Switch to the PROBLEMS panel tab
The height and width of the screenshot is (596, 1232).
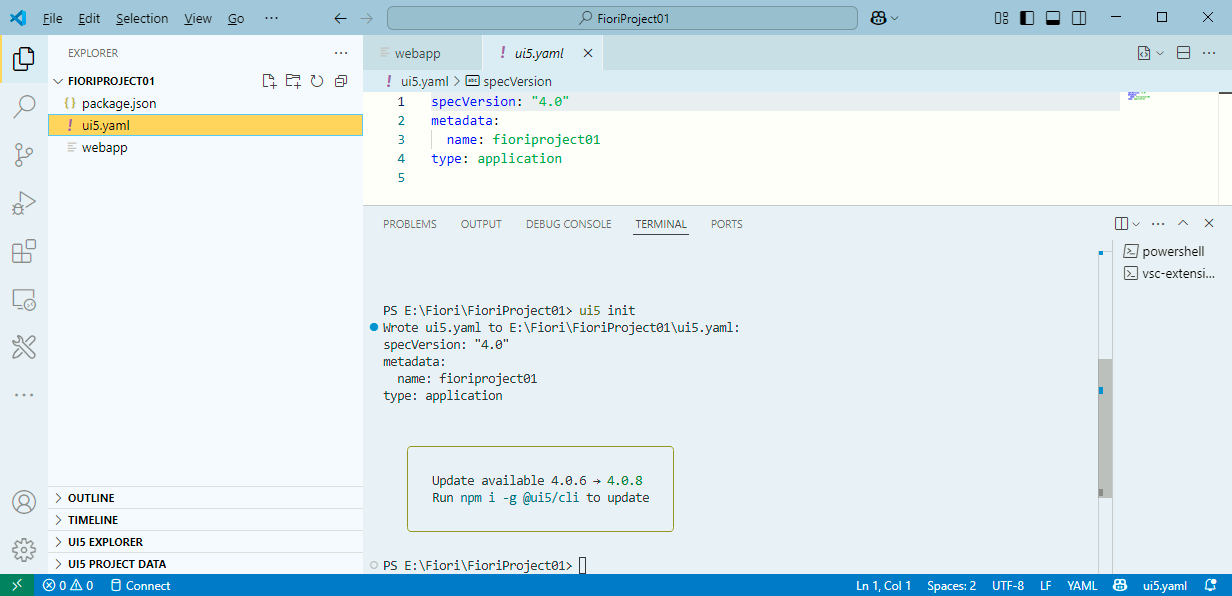[410, 224]
